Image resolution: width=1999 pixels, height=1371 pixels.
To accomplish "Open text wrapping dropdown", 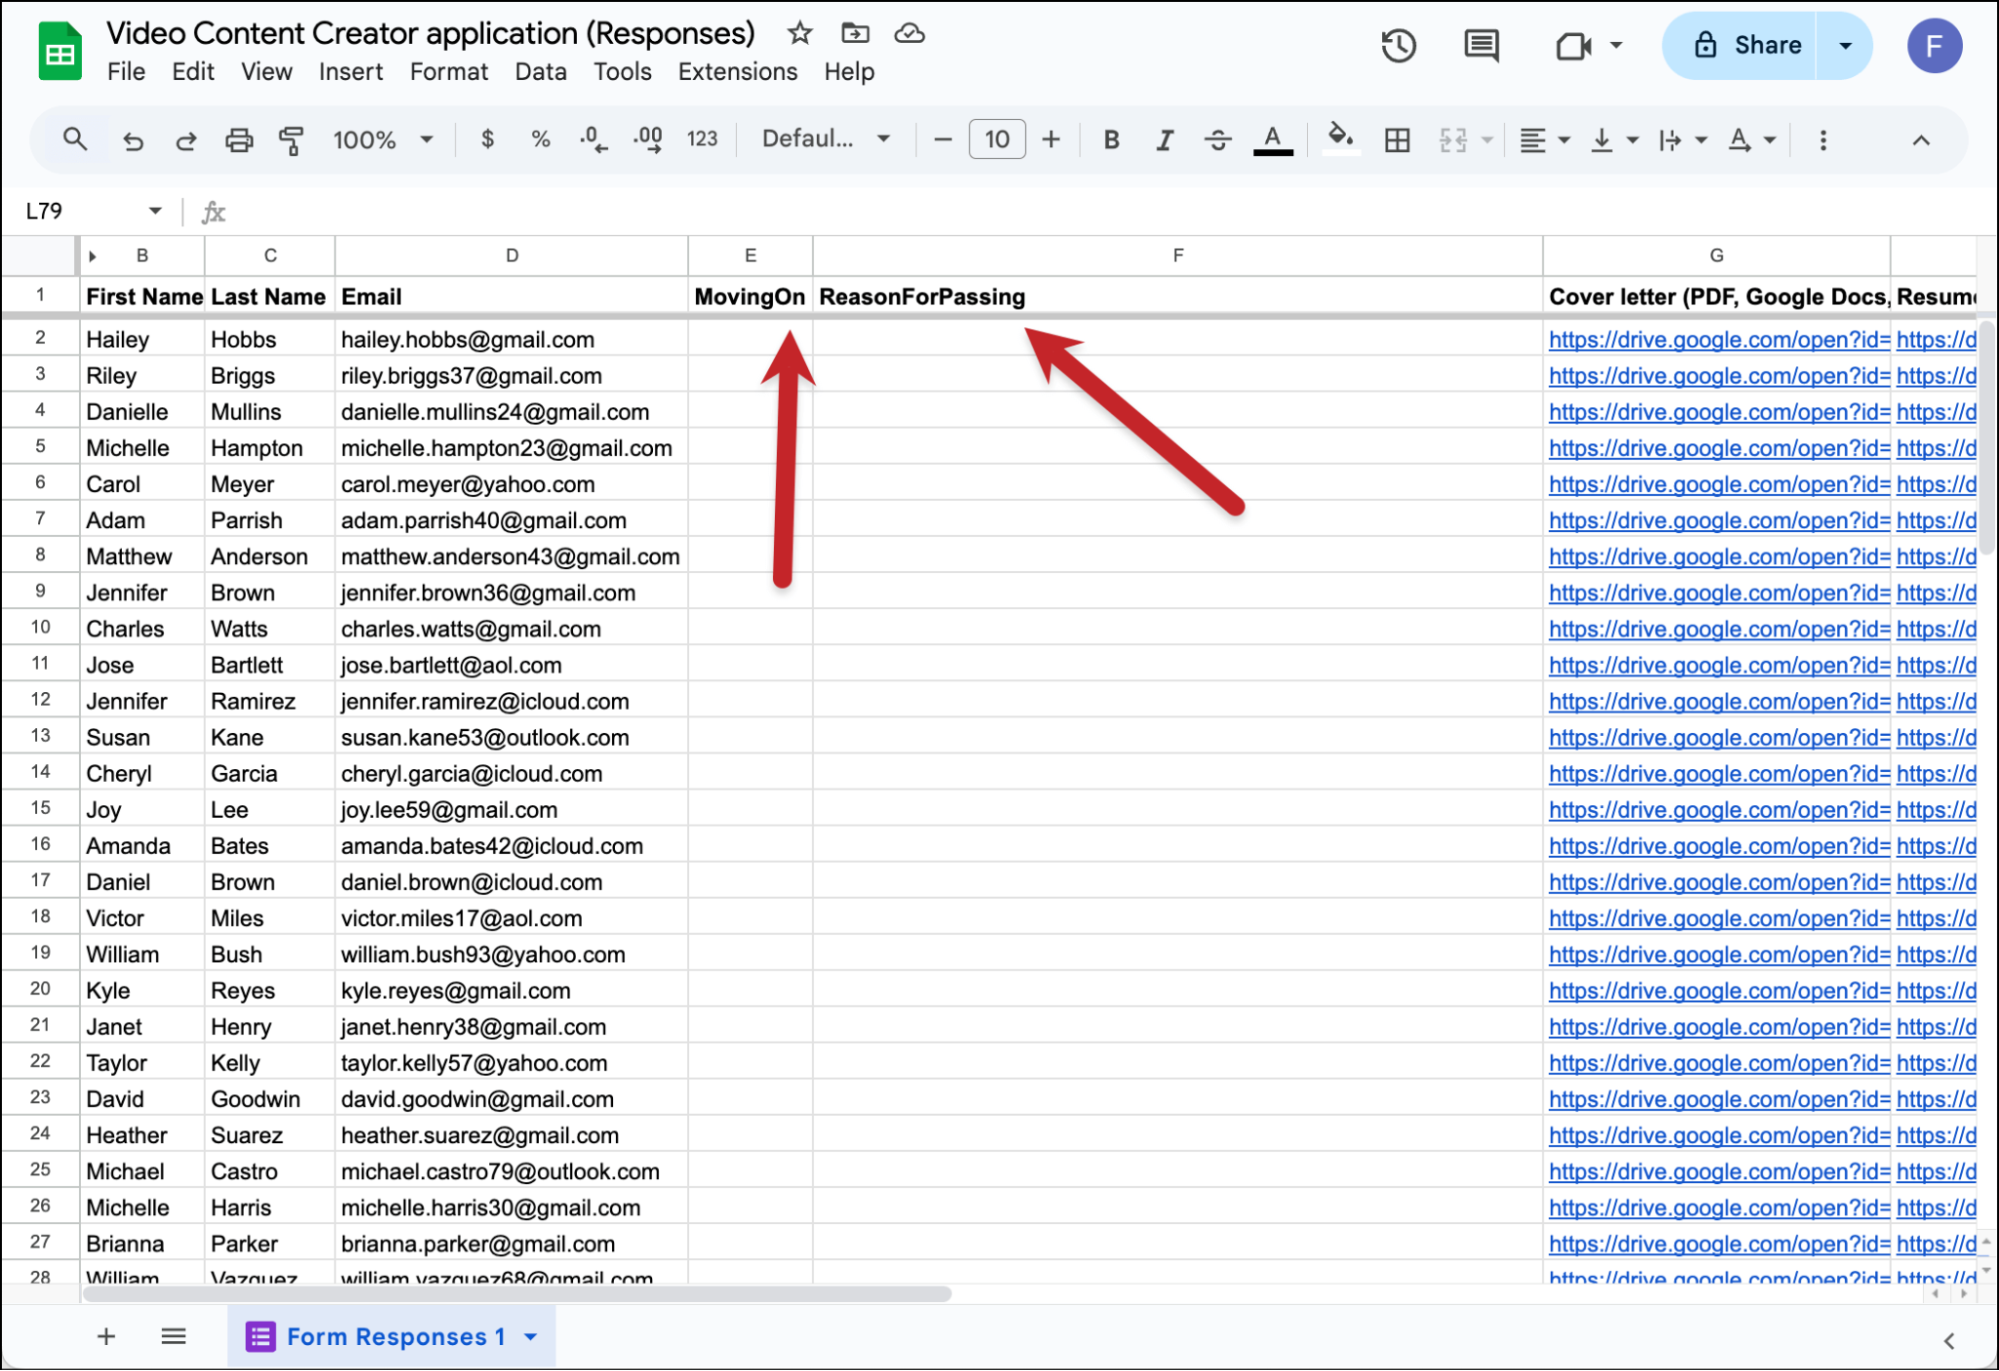I will (1681, 140).
